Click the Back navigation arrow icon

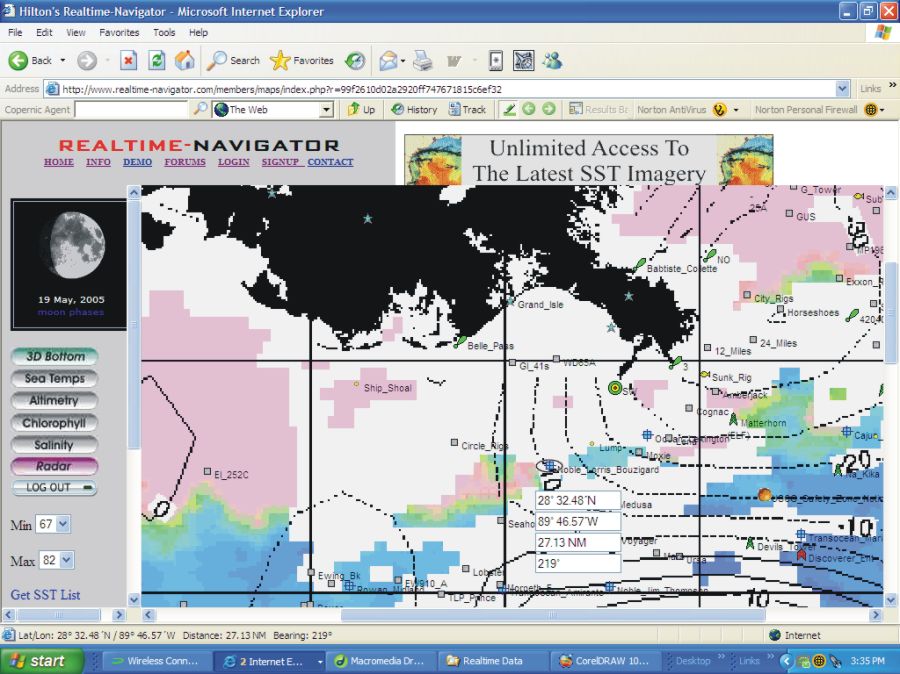click(x=18, y=60)
